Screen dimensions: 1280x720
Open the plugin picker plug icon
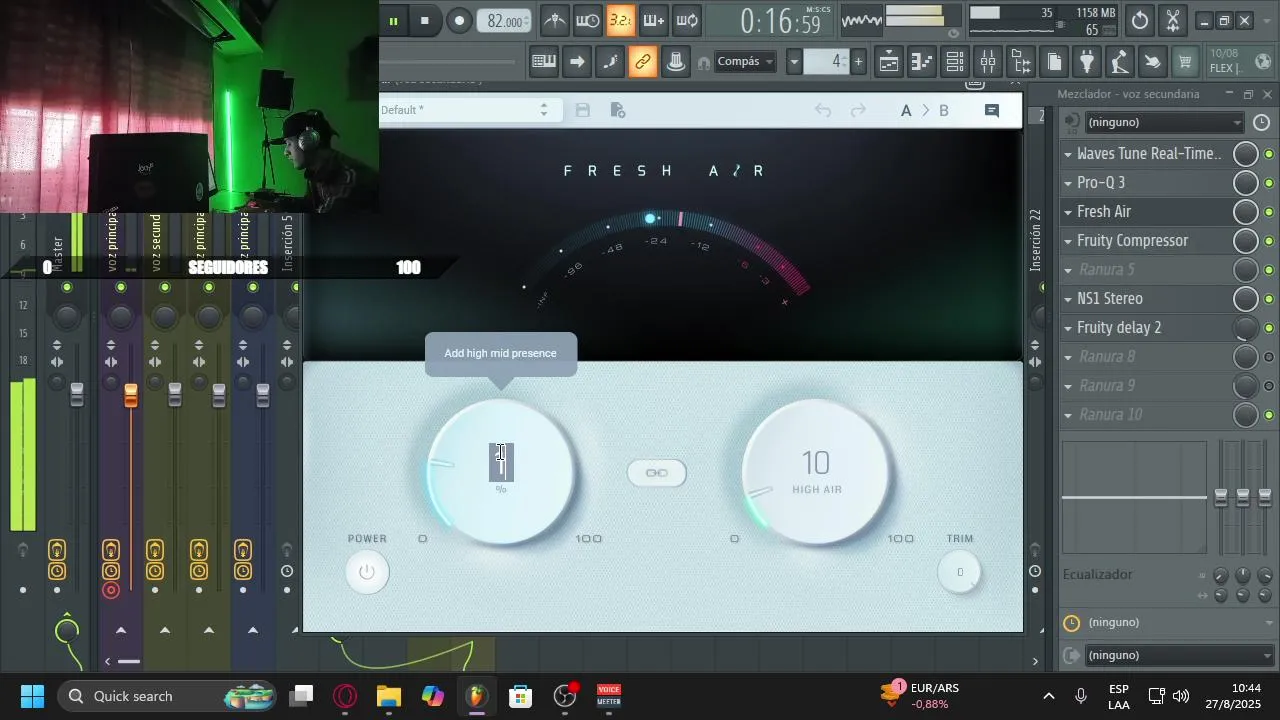1087,62
